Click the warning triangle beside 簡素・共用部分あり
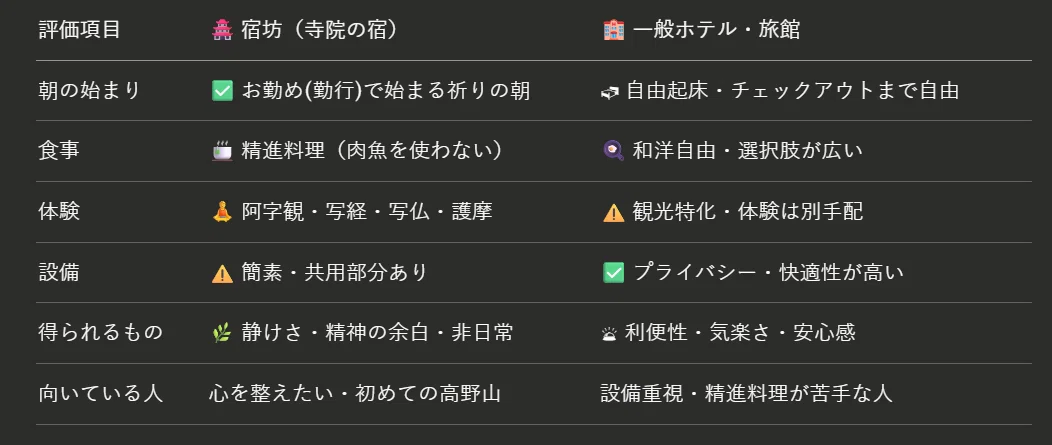1052x445 pixels. (221, 273)
